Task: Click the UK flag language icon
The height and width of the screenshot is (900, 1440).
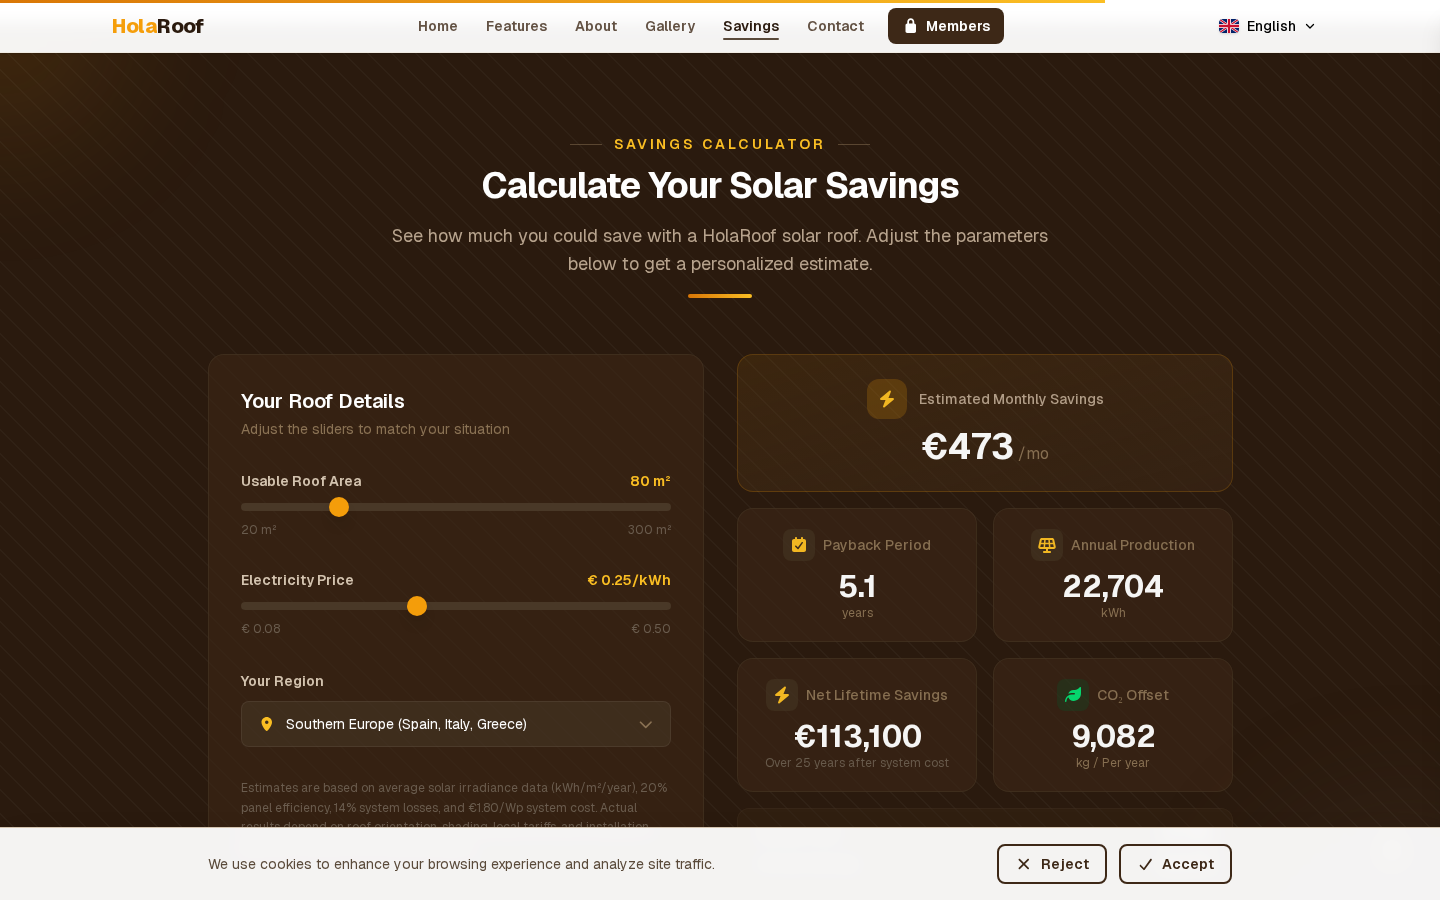Action: tap(1229, 26)
